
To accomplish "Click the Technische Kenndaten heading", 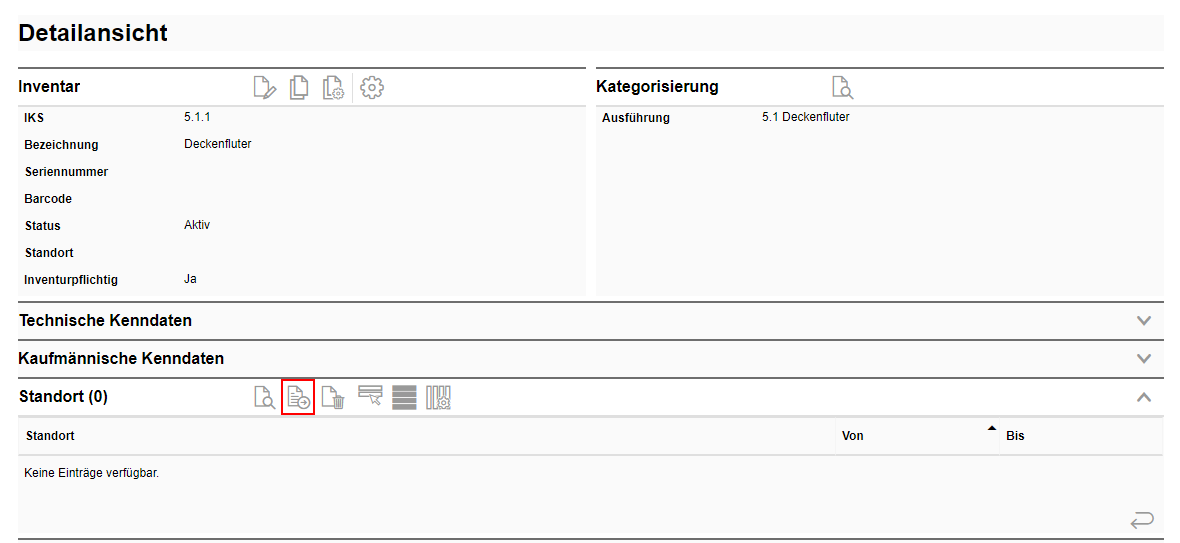I will tap(105, 320).
